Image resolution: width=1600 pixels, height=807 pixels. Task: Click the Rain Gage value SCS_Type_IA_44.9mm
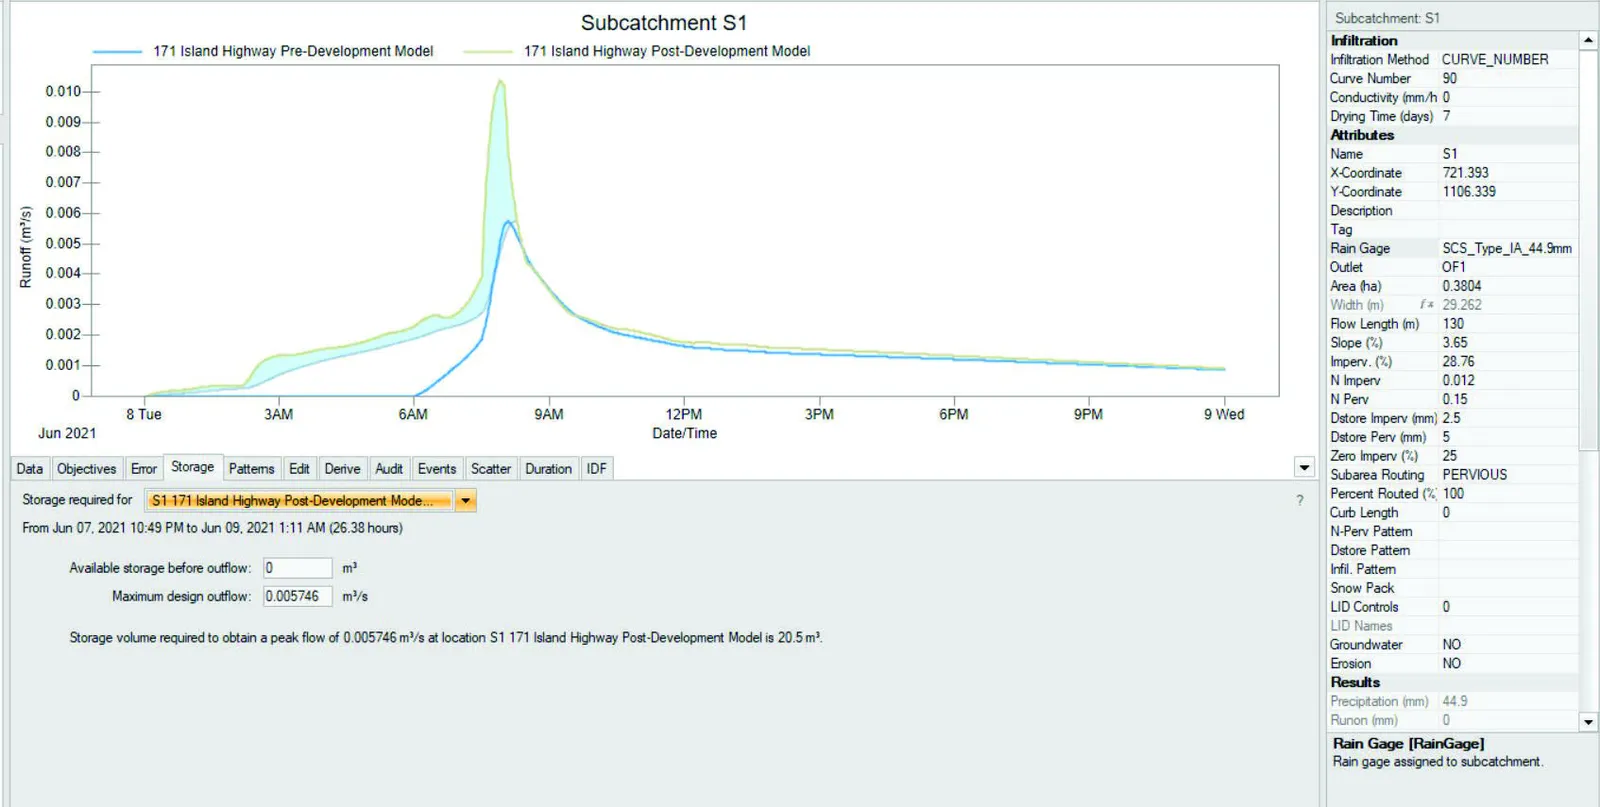[1507, 249]
